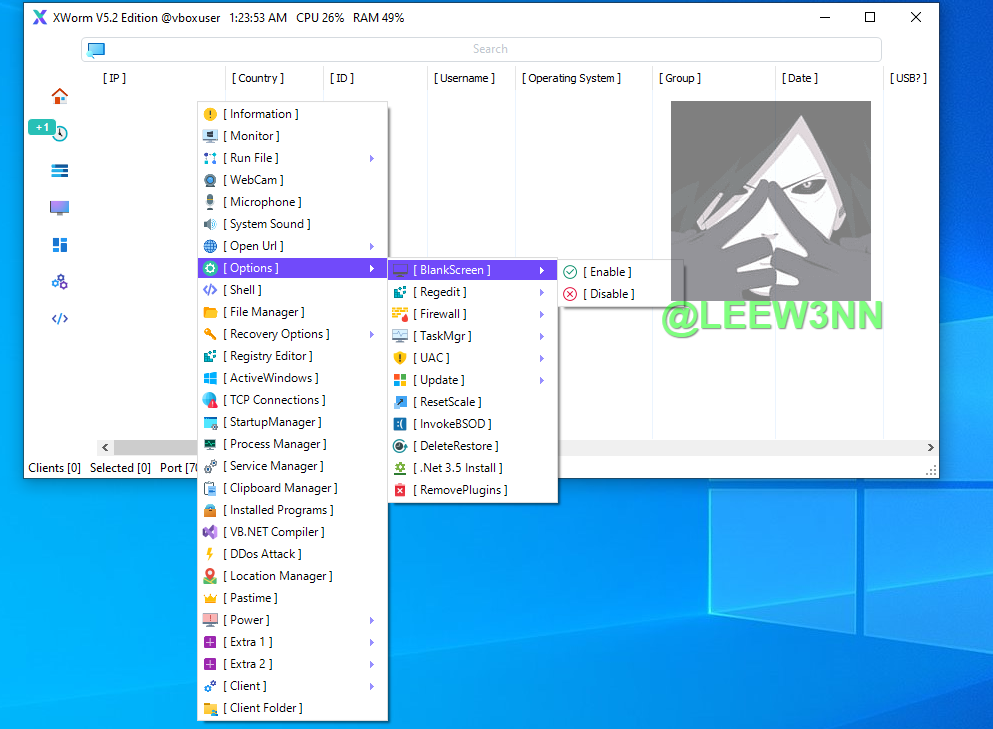
Task: Click the Operating System column header
Action: tap(571, 78)
